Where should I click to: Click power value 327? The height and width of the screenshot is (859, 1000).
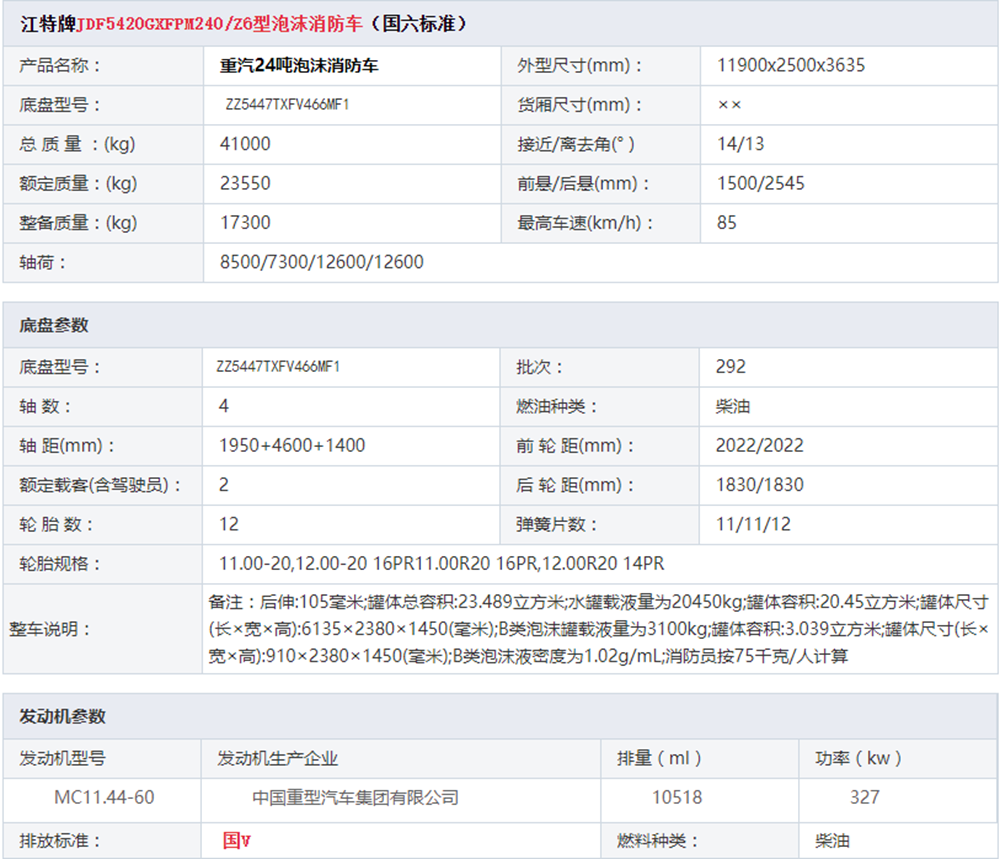pos(864,797)
